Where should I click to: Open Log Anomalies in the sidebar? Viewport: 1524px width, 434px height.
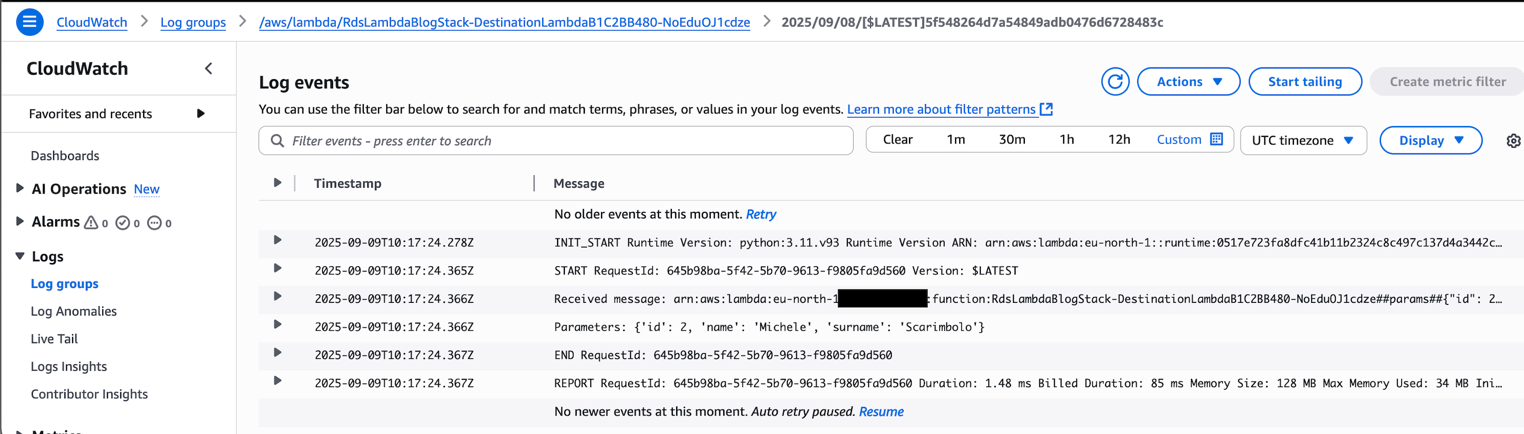[x=74, y=311]
